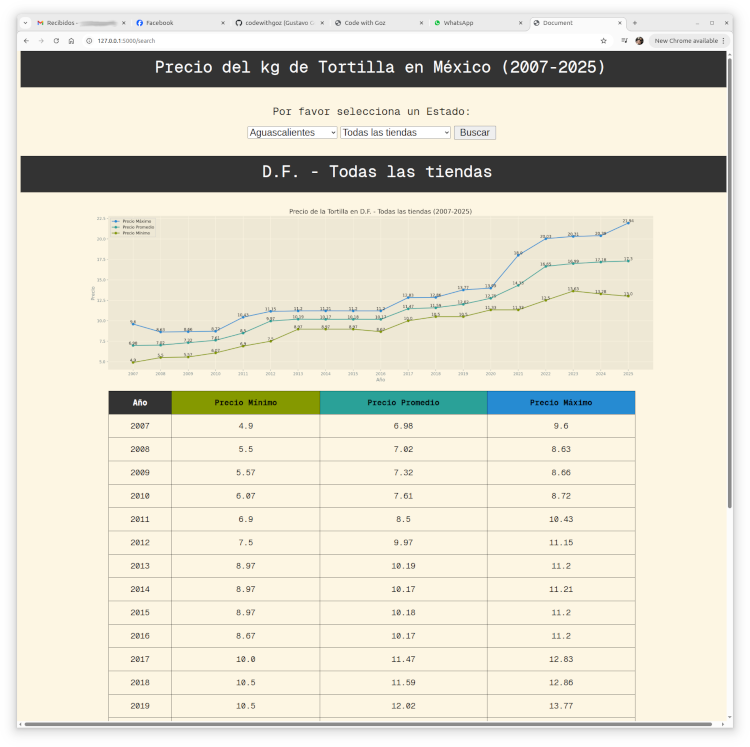Go to the browser home icon
The height and width of the screenshot is (747, 750).
tap(71, 41)
